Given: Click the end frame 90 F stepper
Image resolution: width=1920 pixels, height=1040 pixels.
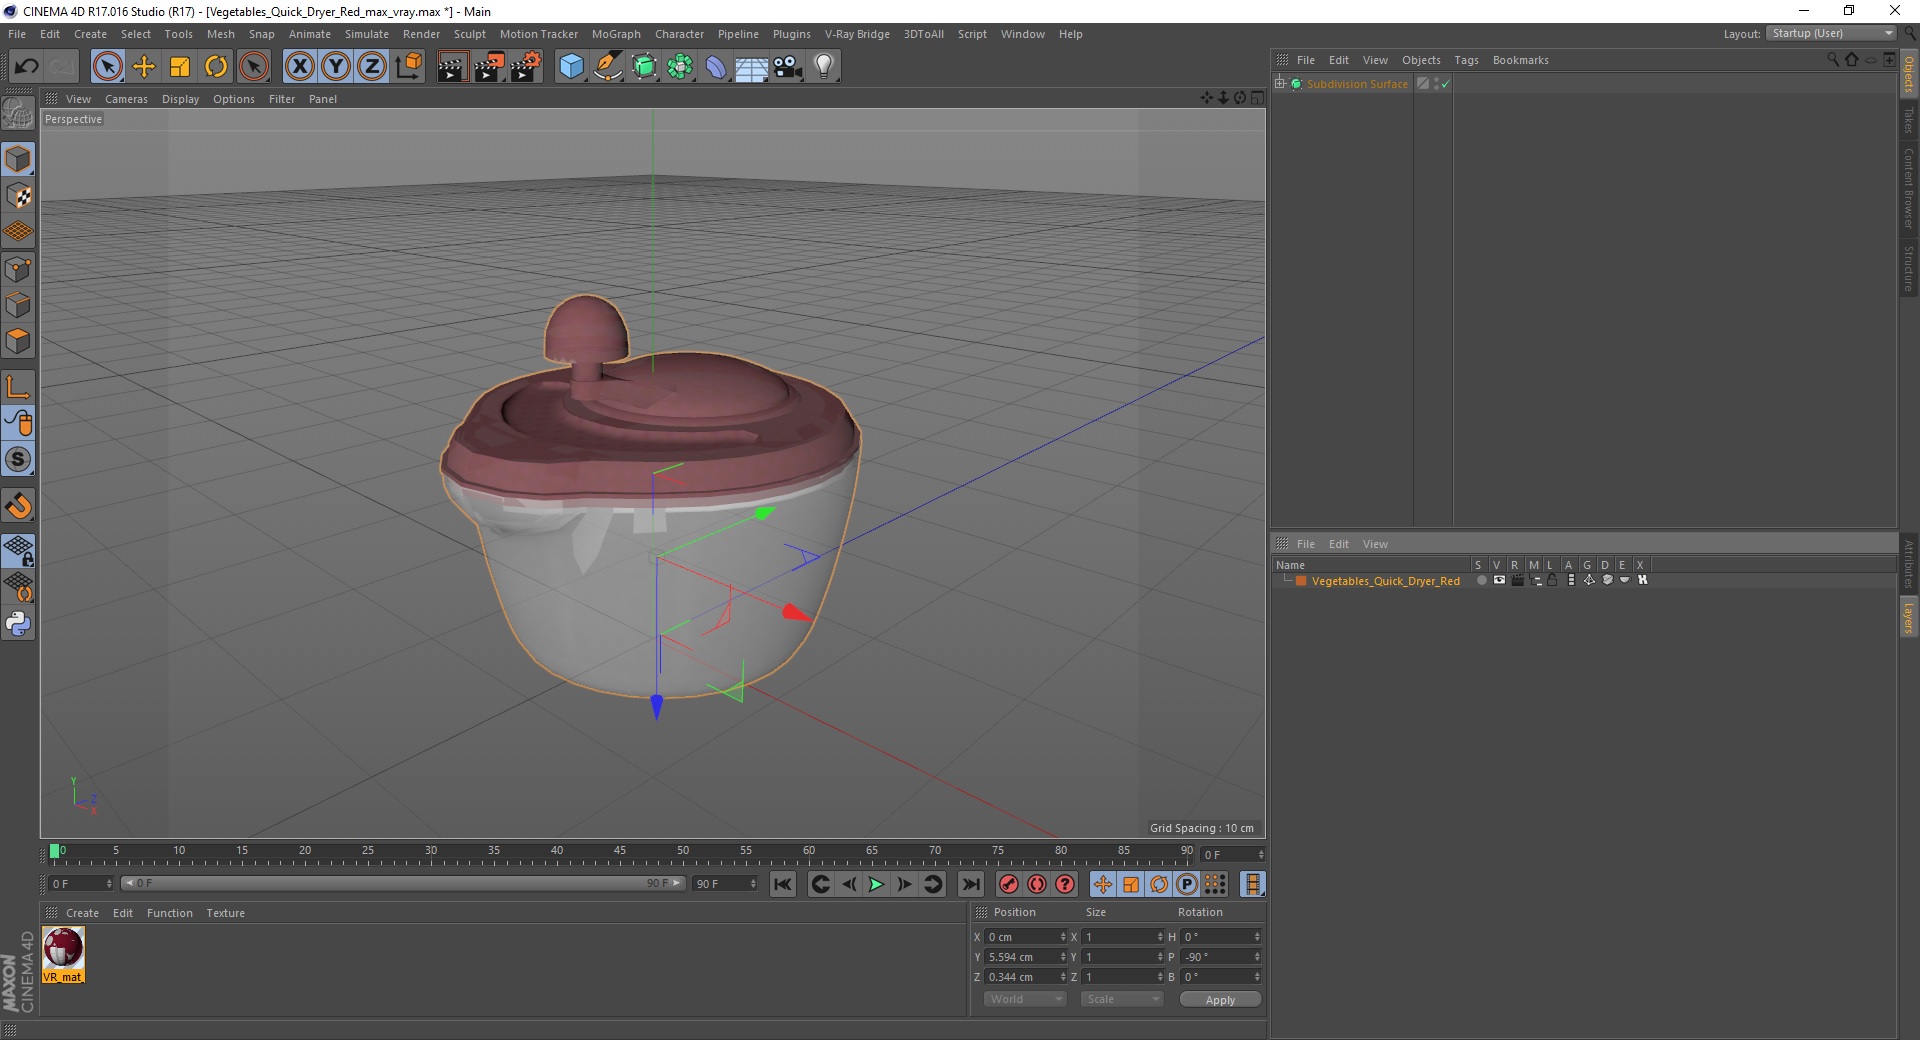Looking at the screenshot, I should coord(753,884).
